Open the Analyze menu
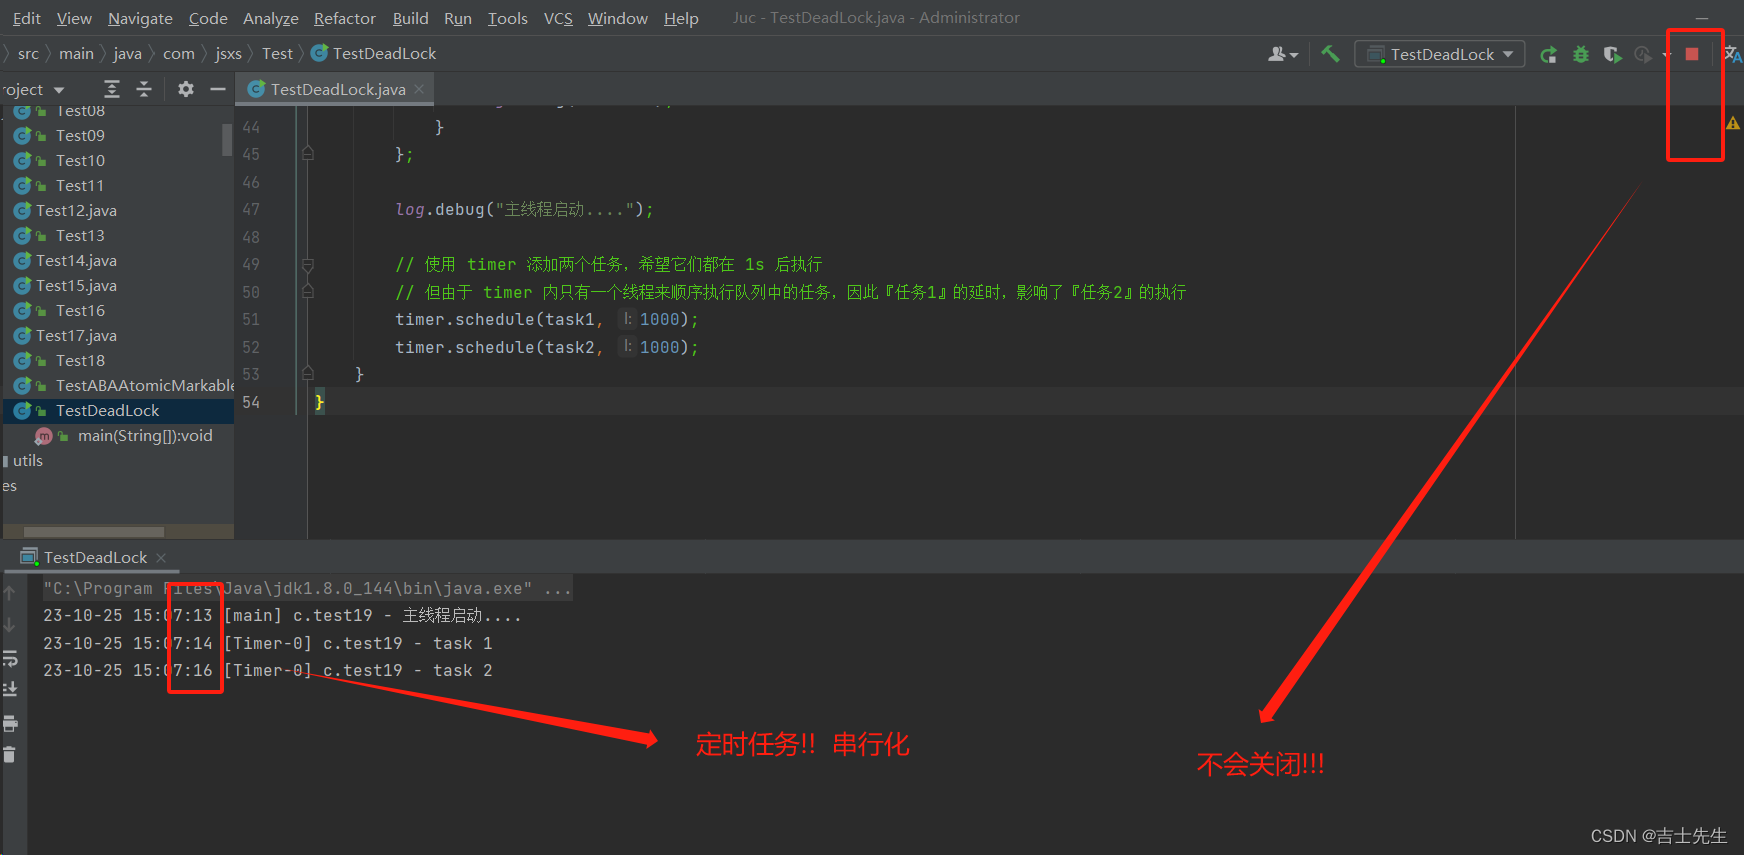Image resolution: width=1744 pixels, height=855 pixels. click(x=271, y=18)
